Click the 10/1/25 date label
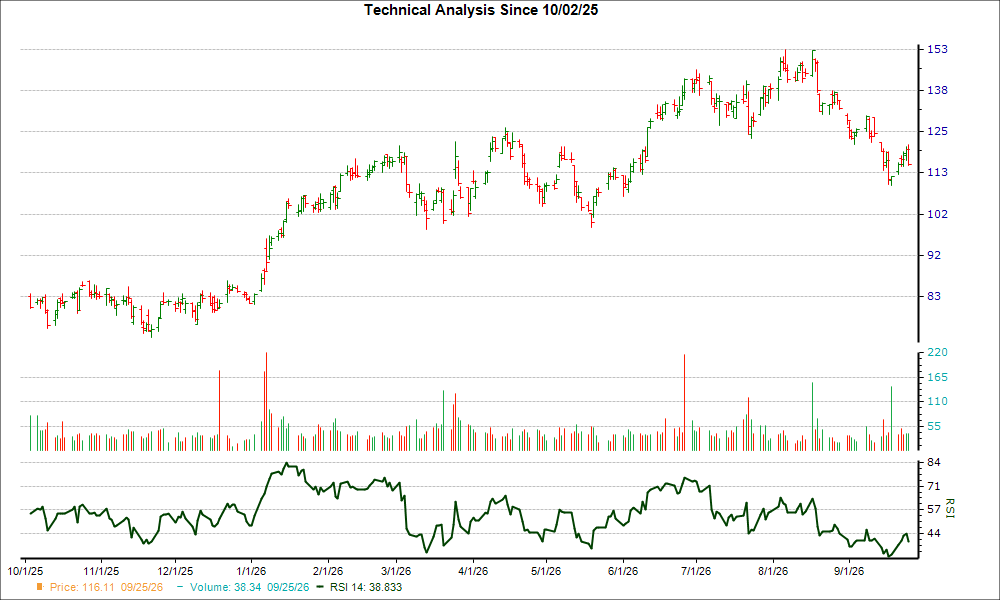The image size is (1000, 600). [25, 571]
